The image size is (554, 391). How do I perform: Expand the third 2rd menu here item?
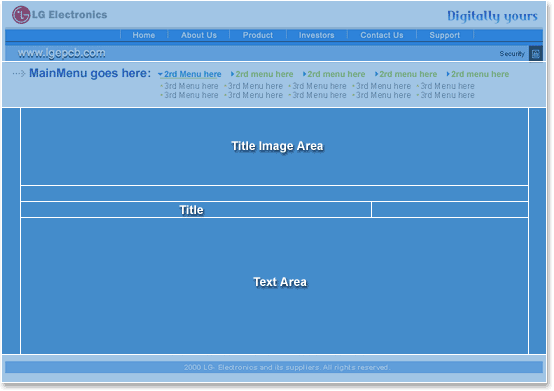334,74
